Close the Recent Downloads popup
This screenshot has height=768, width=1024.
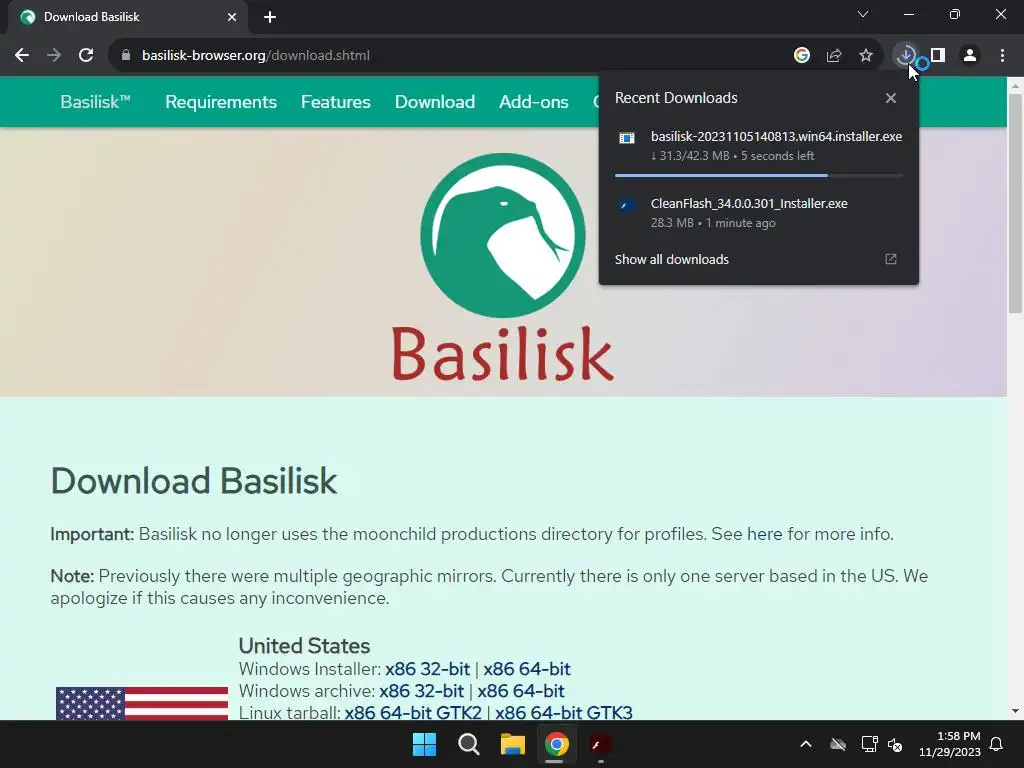pyautogui.click(x=891, y=98)
